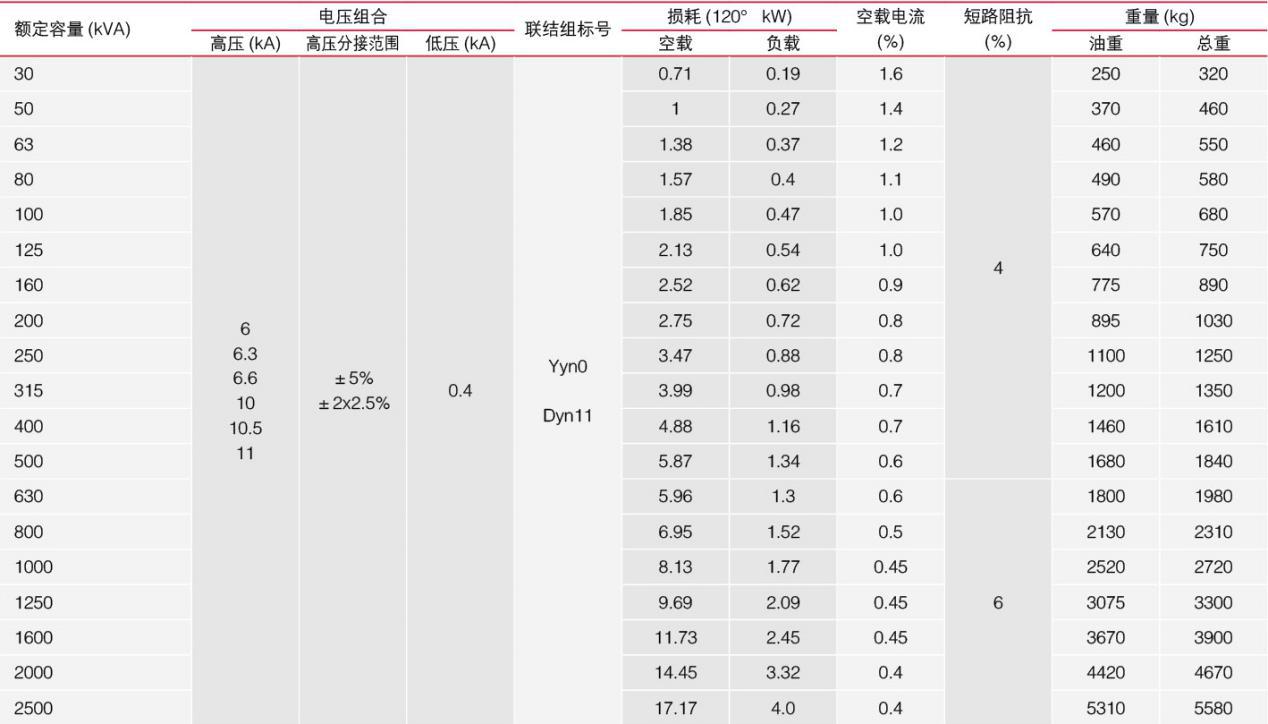Click oil weight 2130
This screenshot has width=1268, height=724.
(1105, 531)
